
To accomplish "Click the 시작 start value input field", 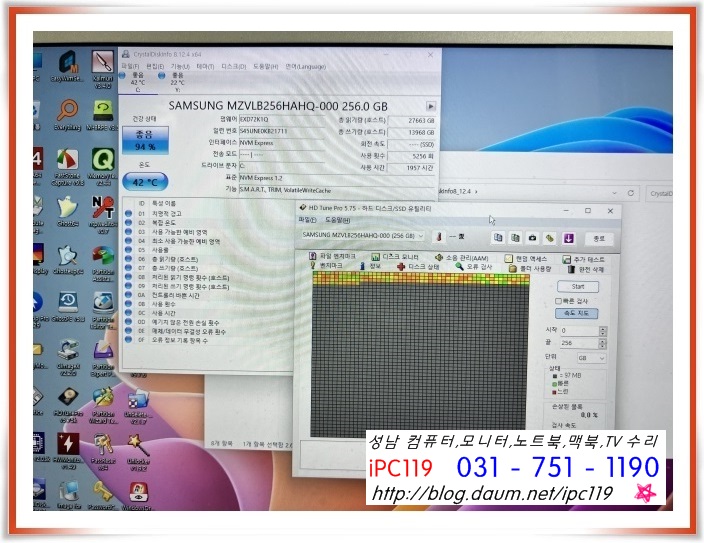I will coord(579,331).
